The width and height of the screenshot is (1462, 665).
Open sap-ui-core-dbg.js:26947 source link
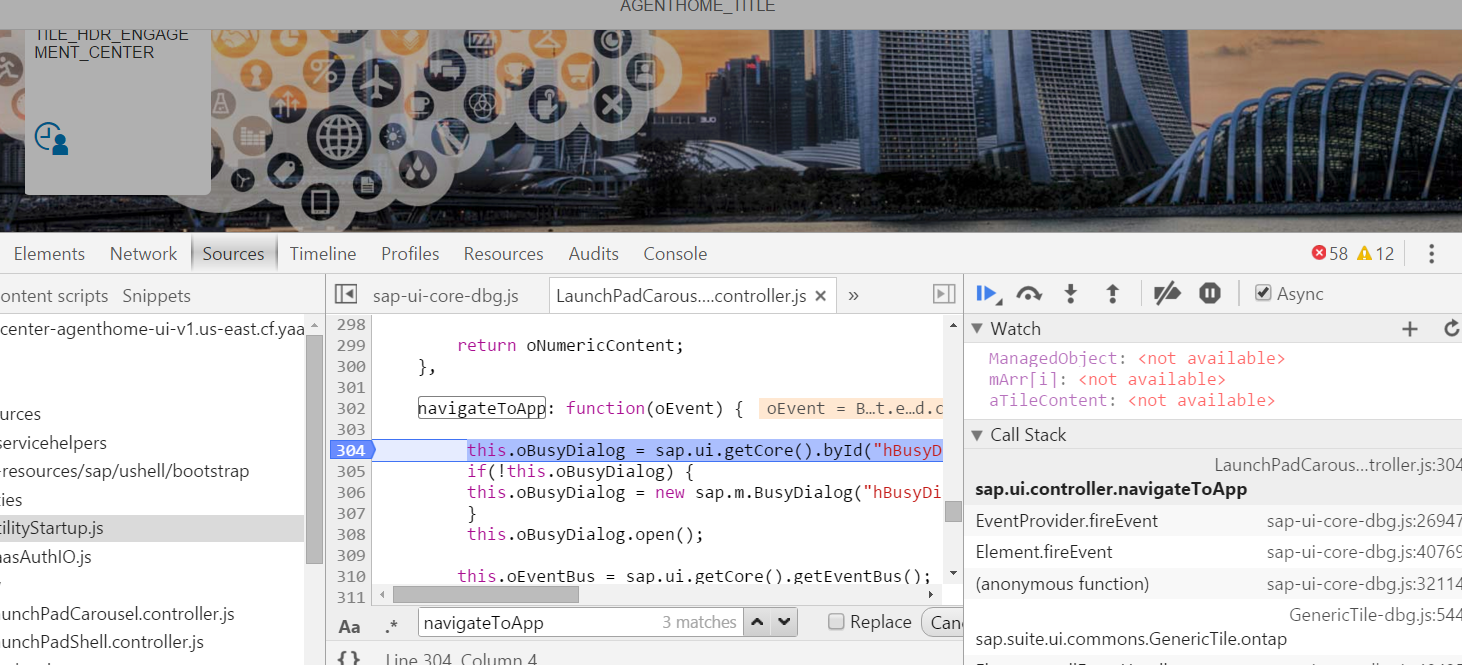(1364, 521)
